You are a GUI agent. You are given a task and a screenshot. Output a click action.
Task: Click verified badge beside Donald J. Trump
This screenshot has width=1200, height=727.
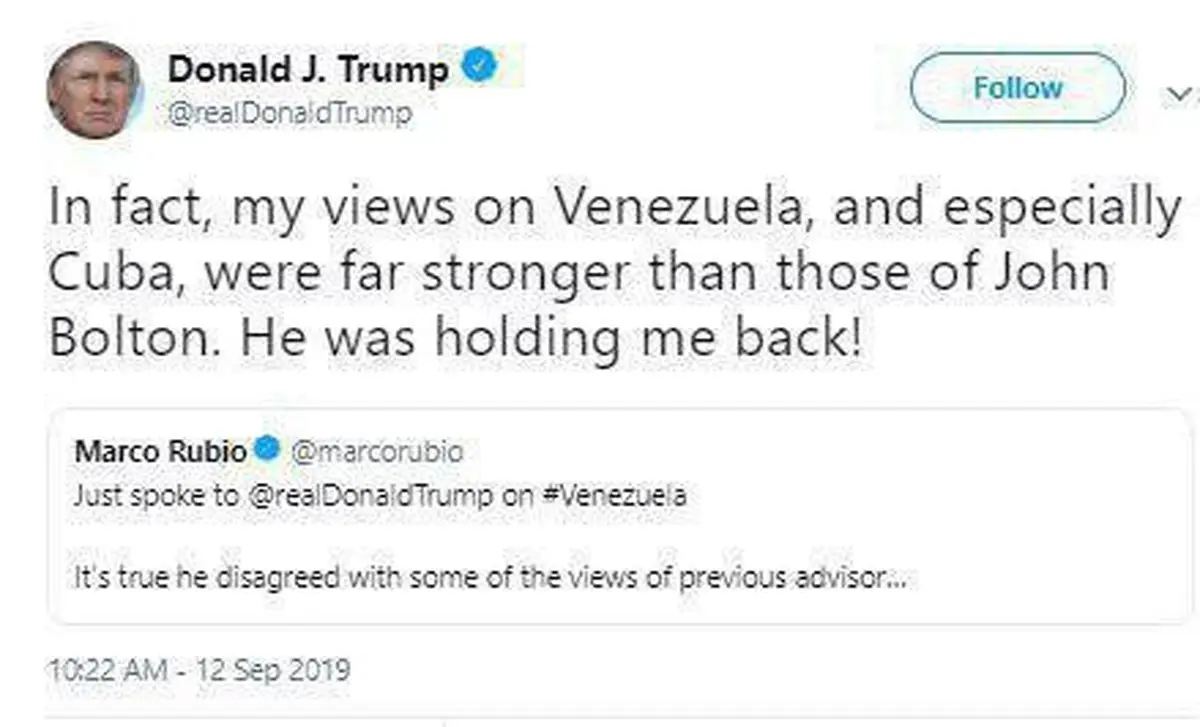click(x=479, y=68)
